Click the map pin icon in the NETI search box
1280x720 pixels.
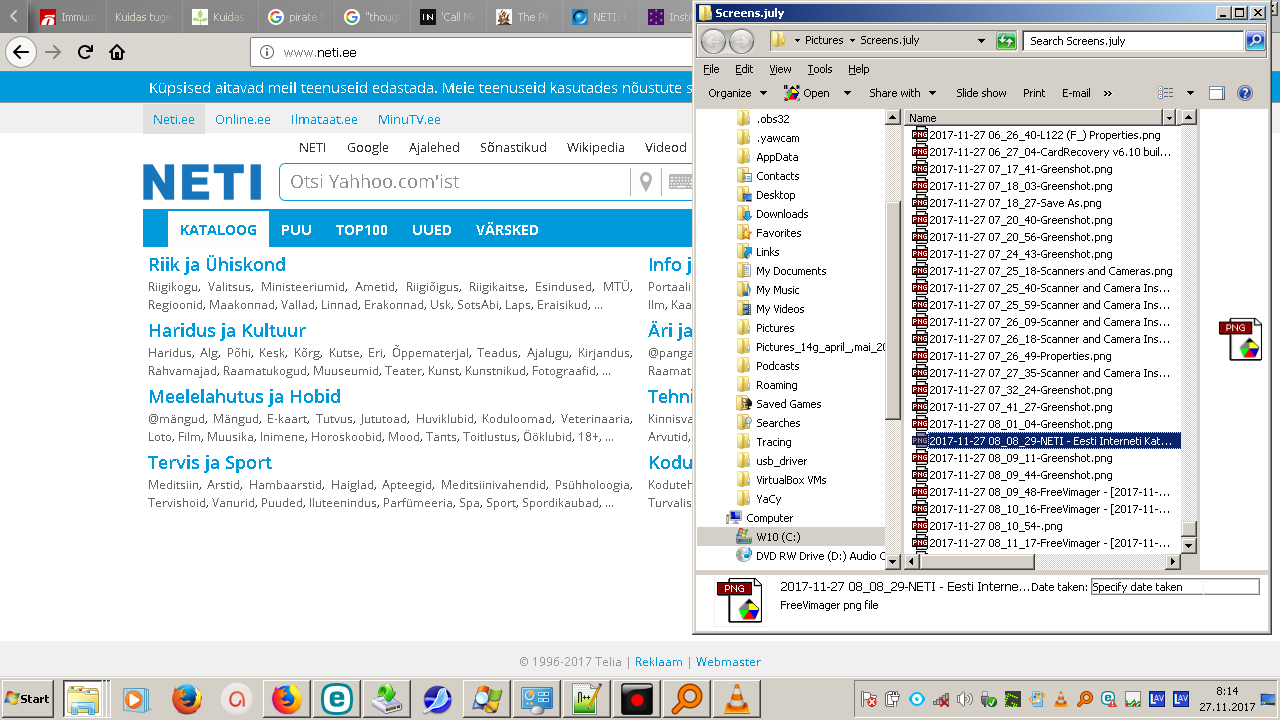646,182
